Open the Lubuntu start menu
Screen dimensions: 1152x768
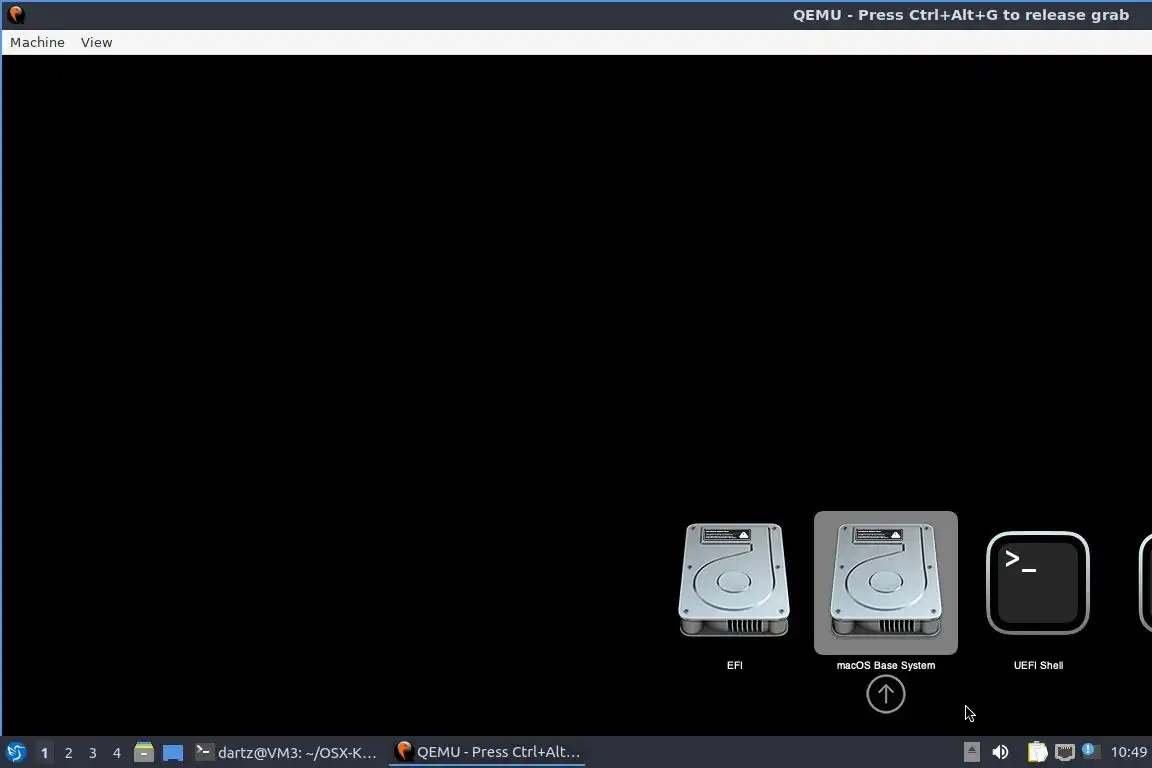pos(16,752)
